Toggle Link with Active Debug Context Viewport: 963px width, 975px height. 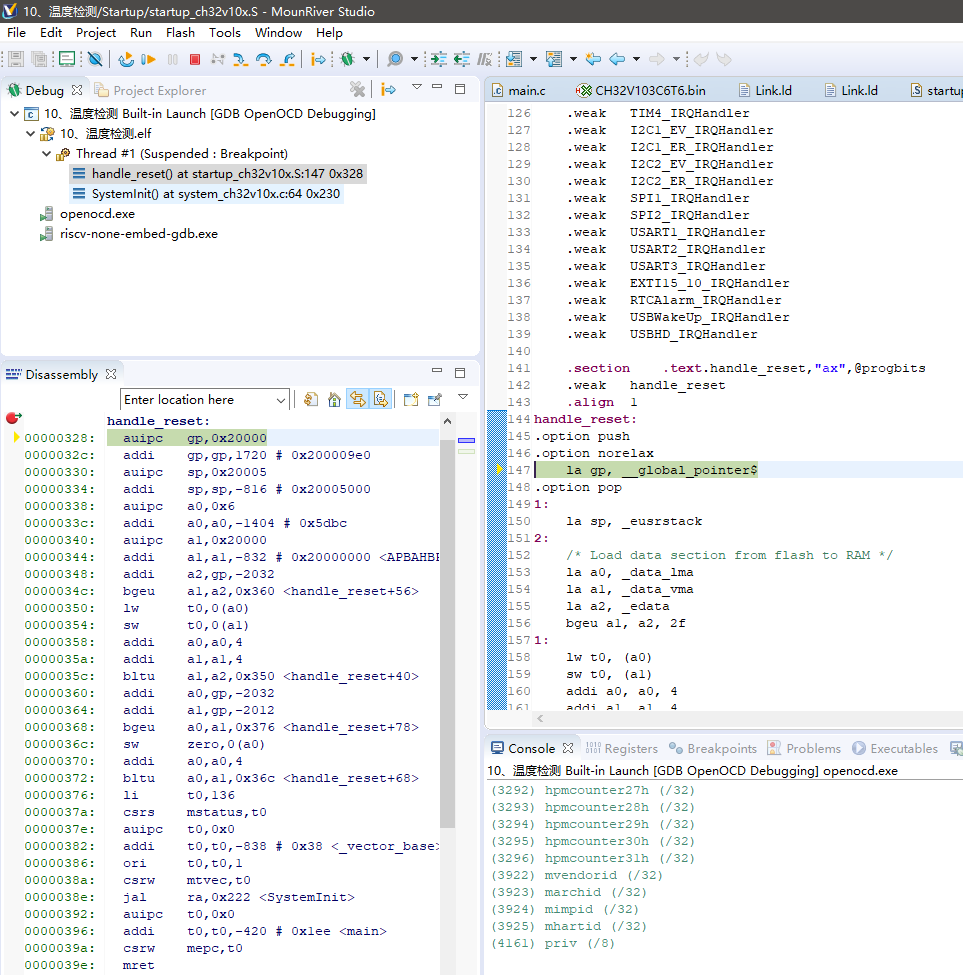click(357, 399)
